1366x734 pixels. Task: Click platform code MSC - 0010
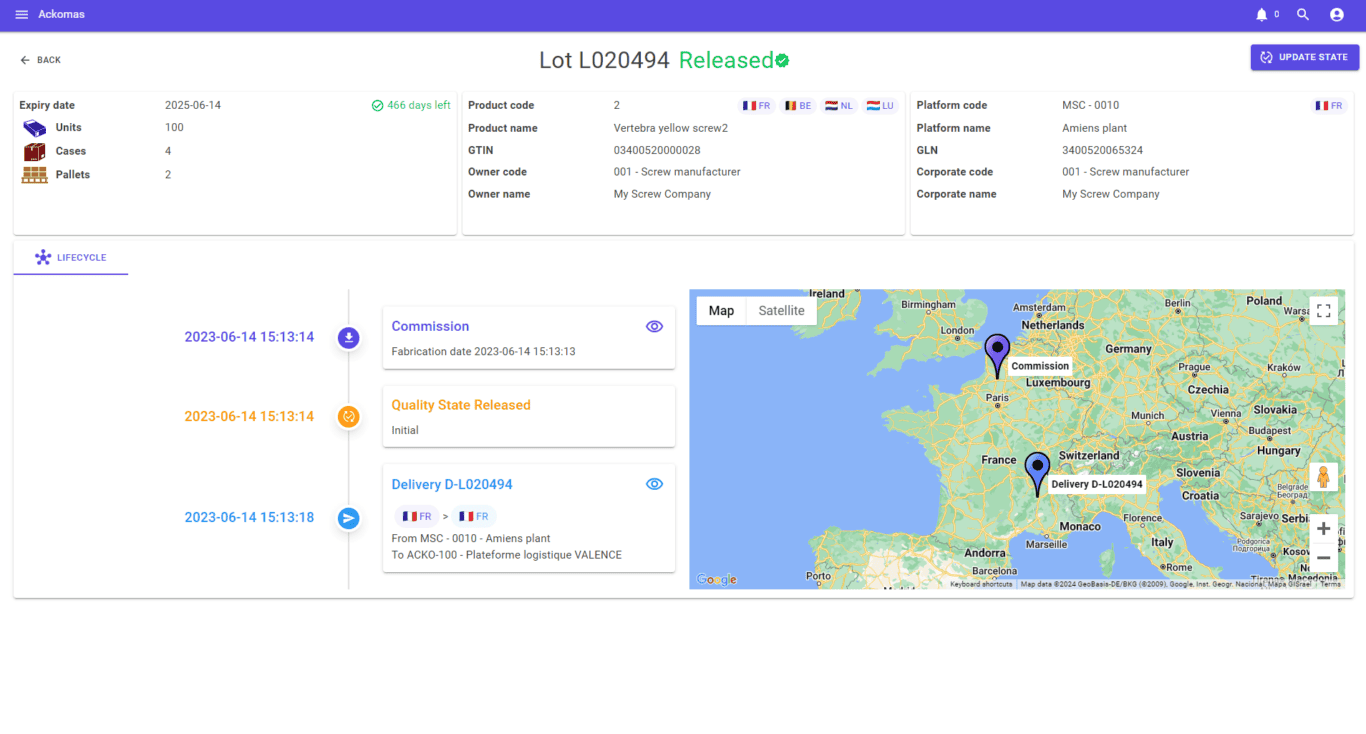point(1091,105)
